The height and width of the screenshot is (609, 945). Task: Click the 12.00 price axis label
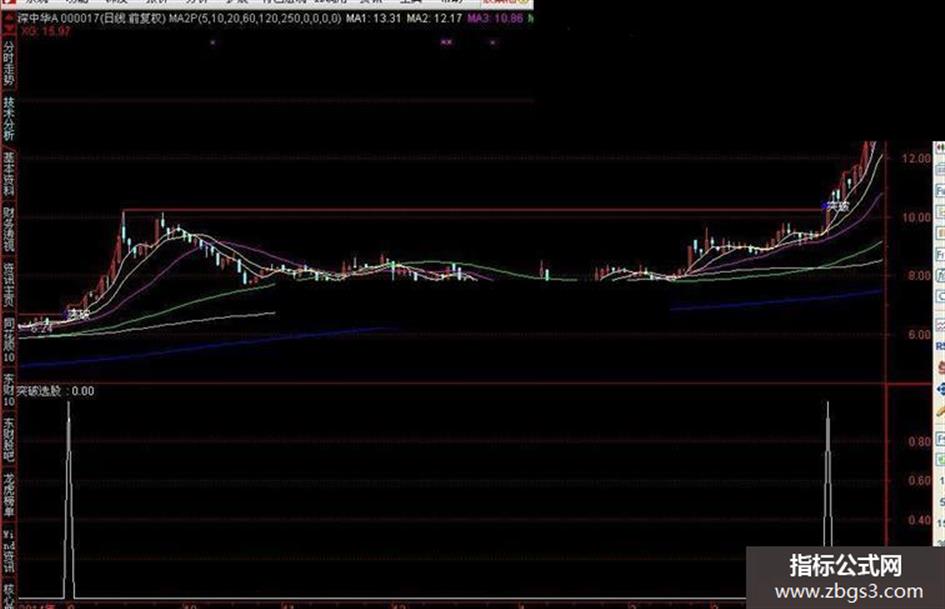pos(916,159)
